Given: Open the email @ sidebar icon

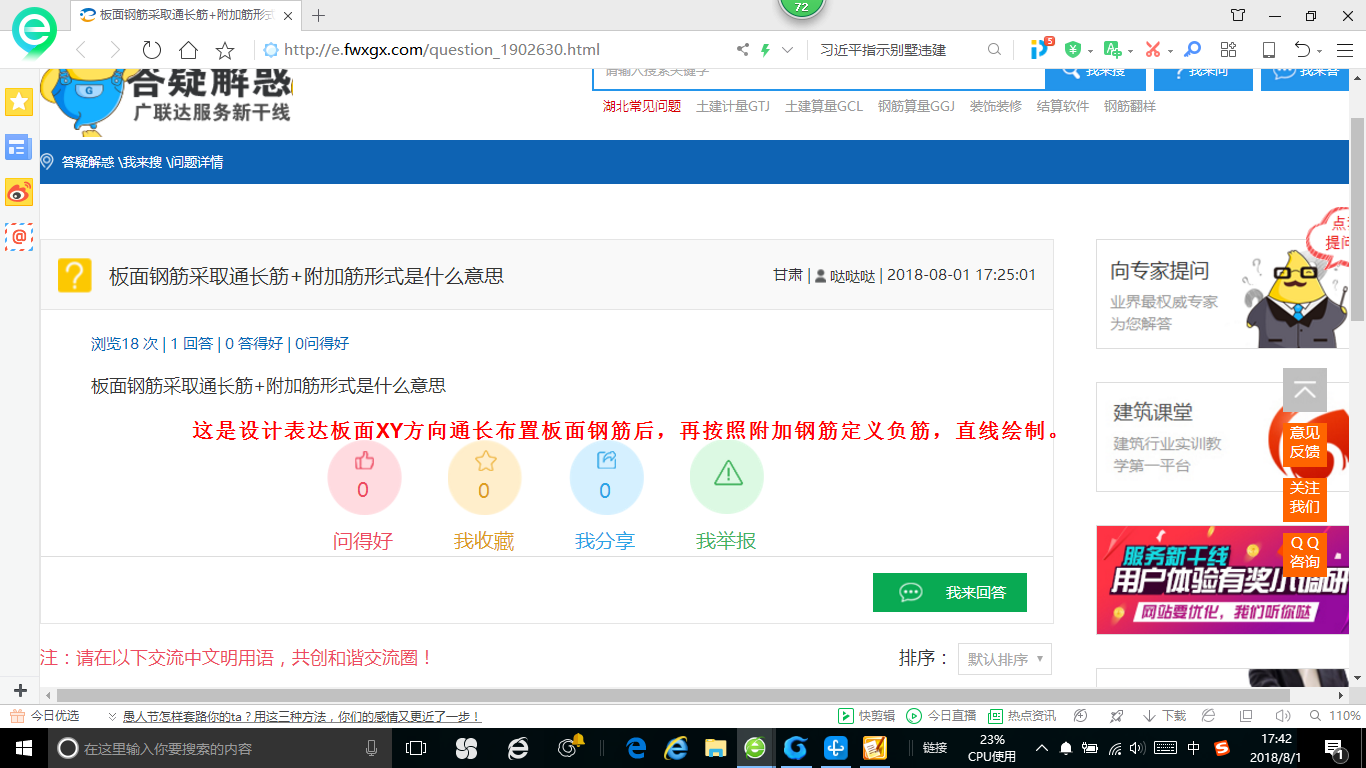Looking at the screenshot, I should 19,237.
